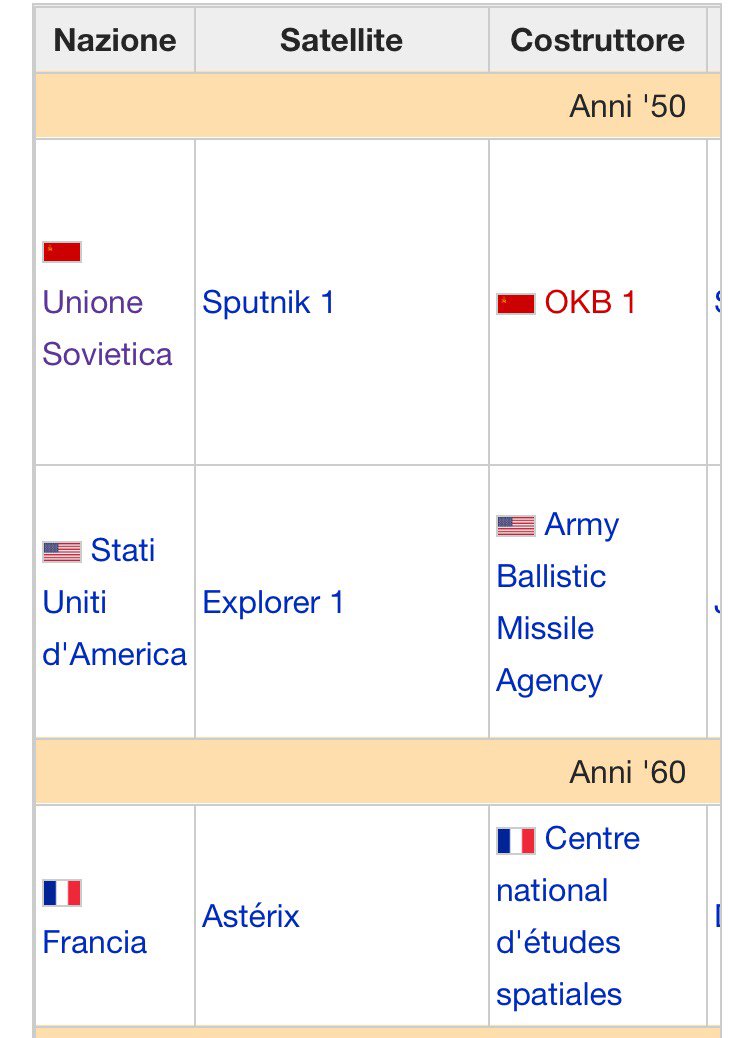Click the Satellite column header

tap(341, 40)
